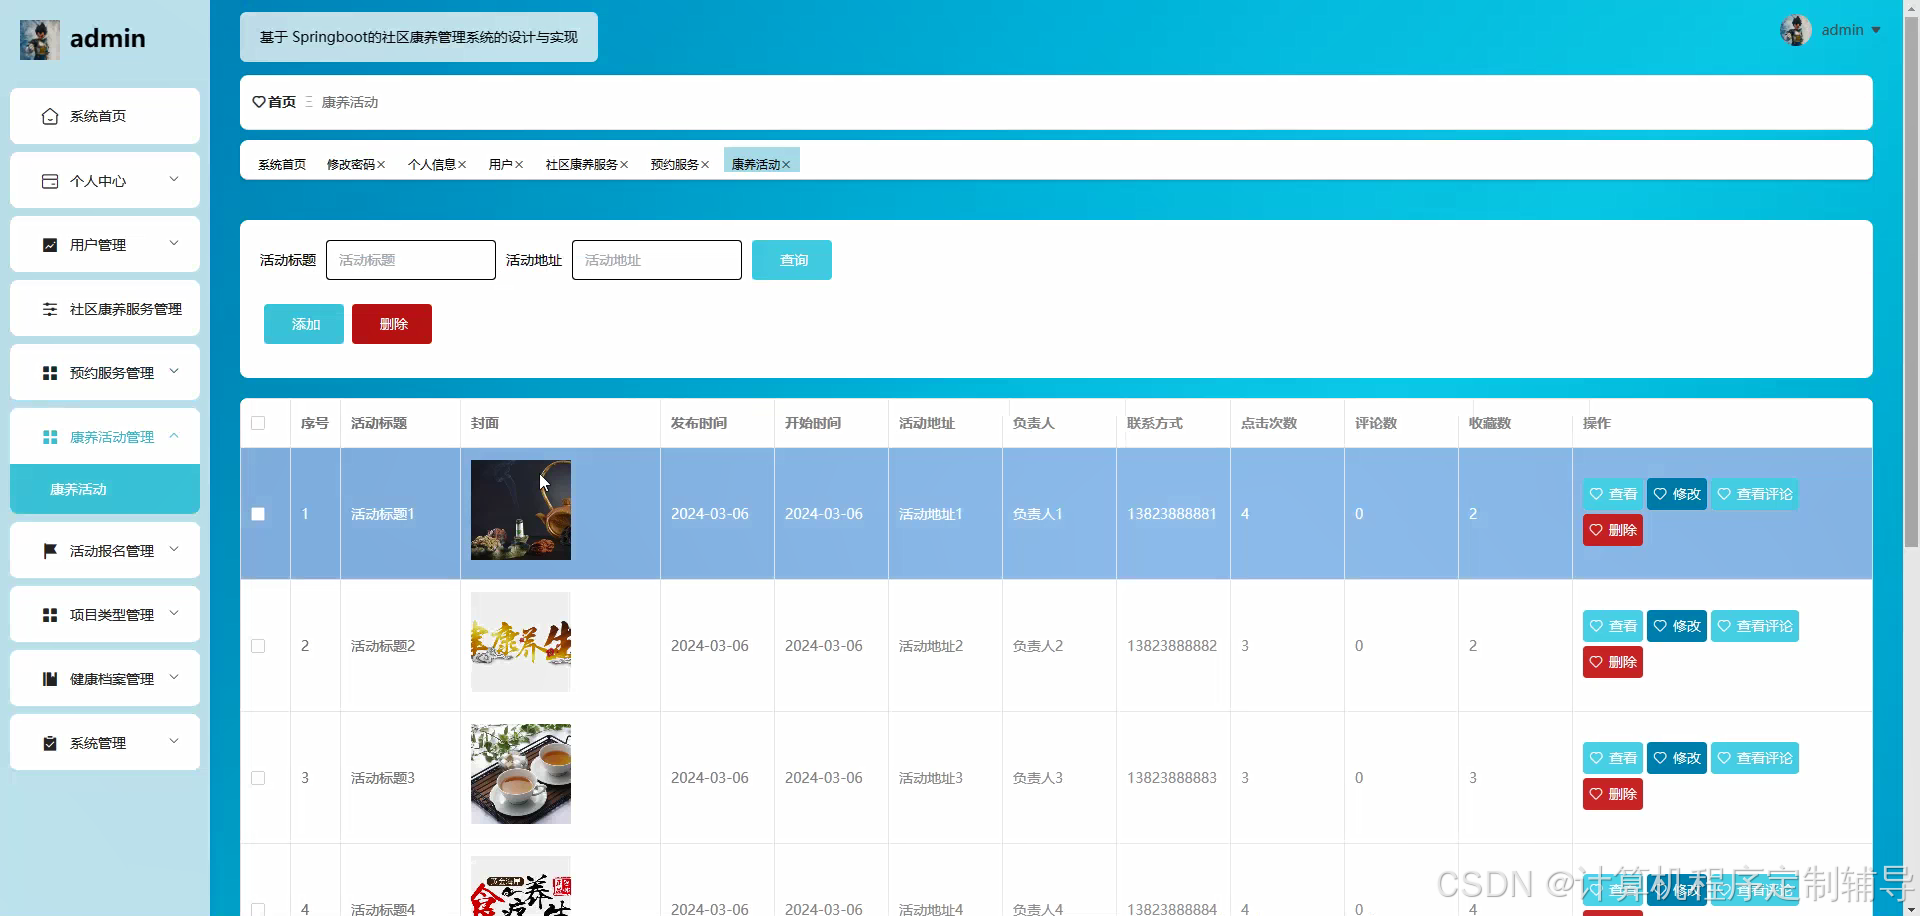The image size is (1920, 916).
Task: Focus the 活动地址 search input field
Action: (x=657, y=260)
